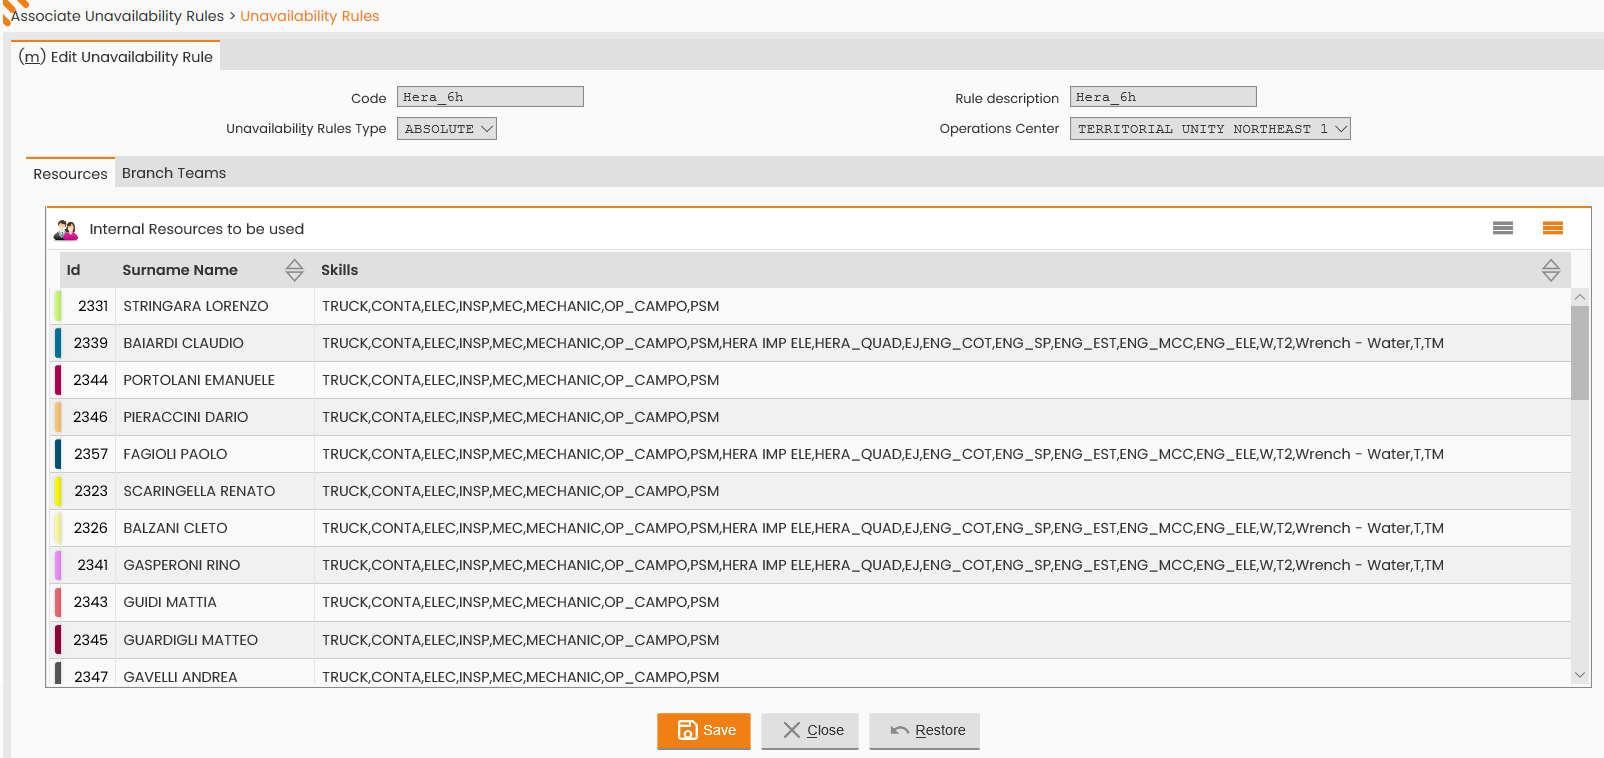Click the logo icon at top left
Screen dimensions: 1604x758
click(13, 10)
